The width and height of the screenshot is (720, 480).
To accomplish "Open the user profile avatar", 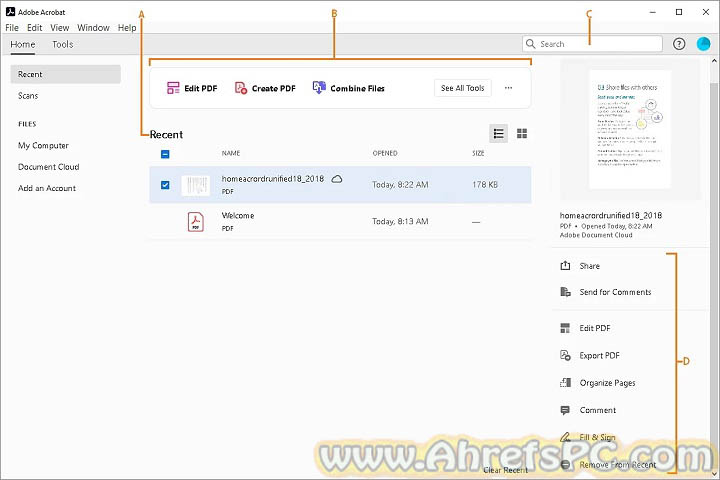I will tap(703, 44).
